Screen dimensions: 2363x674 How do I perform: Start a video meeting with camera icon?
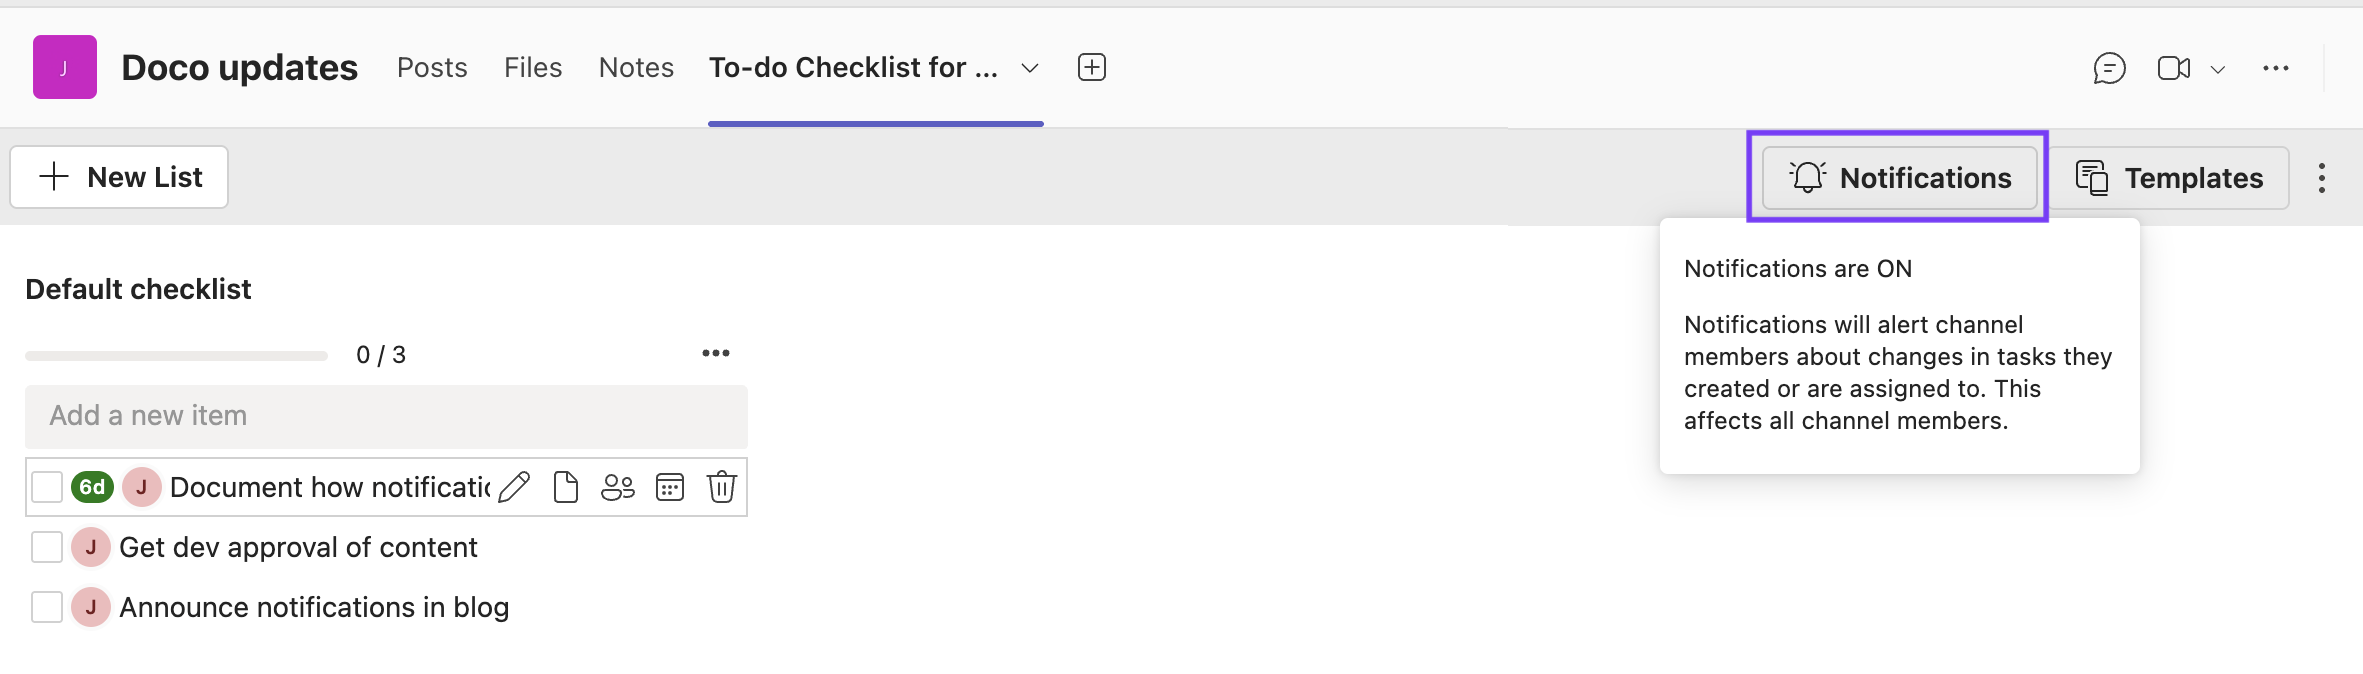pyautogui.click(x=2172, y=67)
